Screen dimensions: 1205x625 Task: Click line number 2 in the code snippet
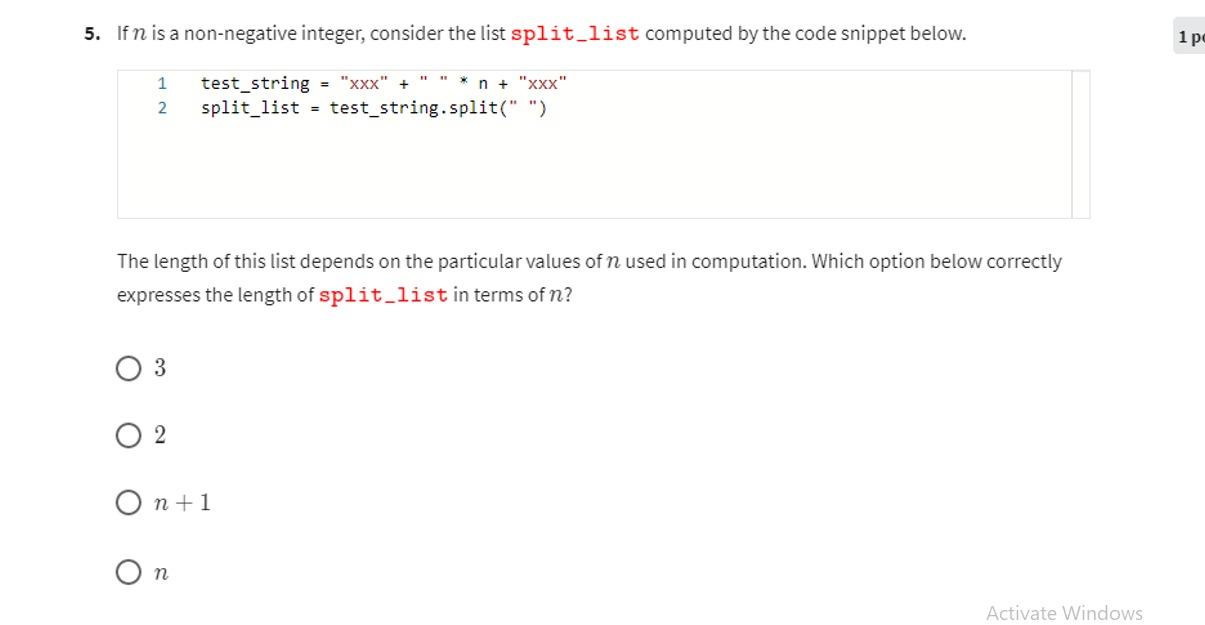(x=162, y=107)
